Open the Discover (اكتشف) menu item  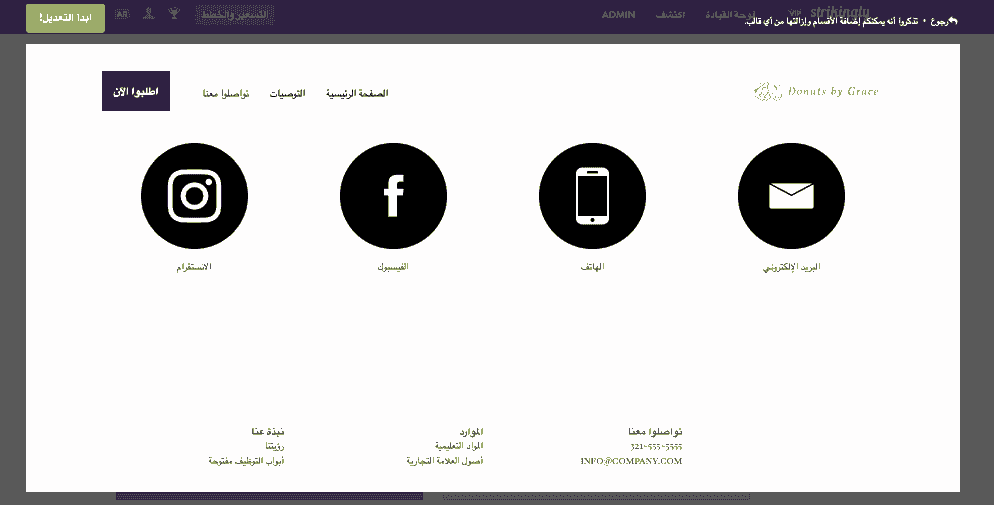[670, 15]
